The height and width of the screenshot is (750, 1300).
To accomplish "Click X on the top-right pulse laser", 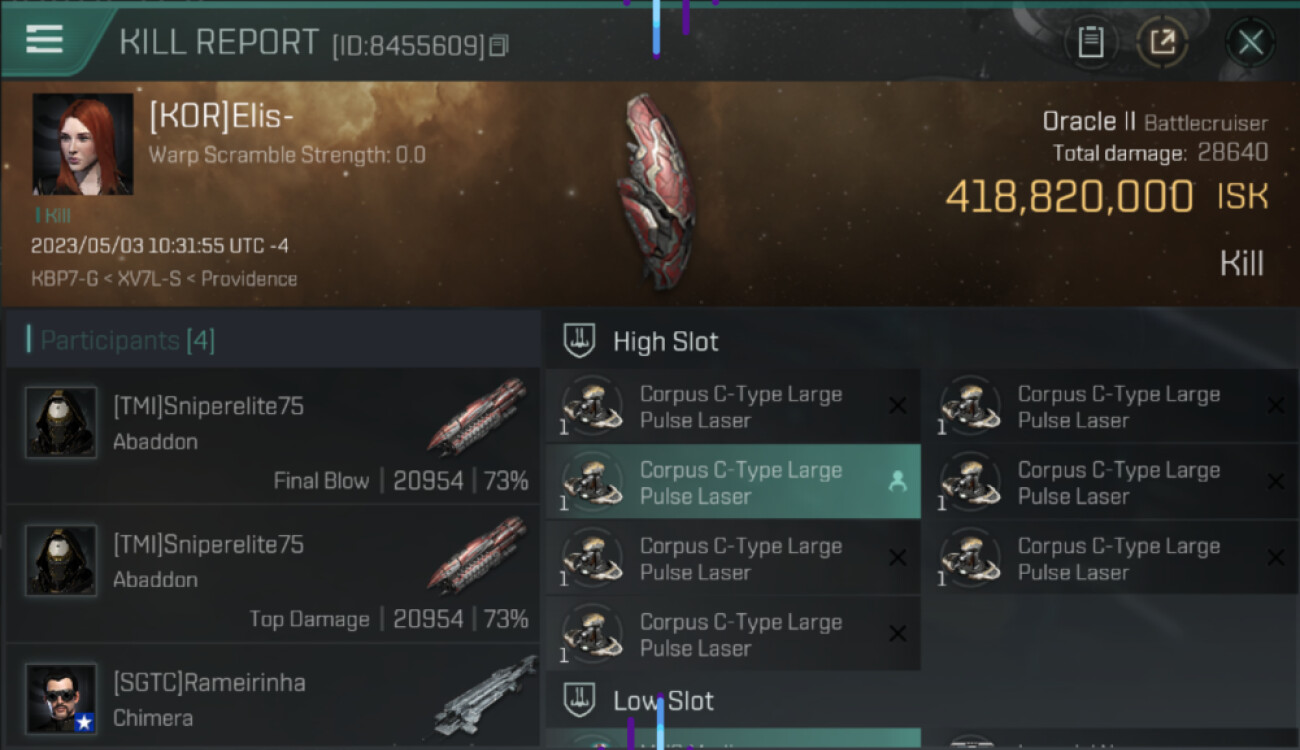I will point(1275,405).
